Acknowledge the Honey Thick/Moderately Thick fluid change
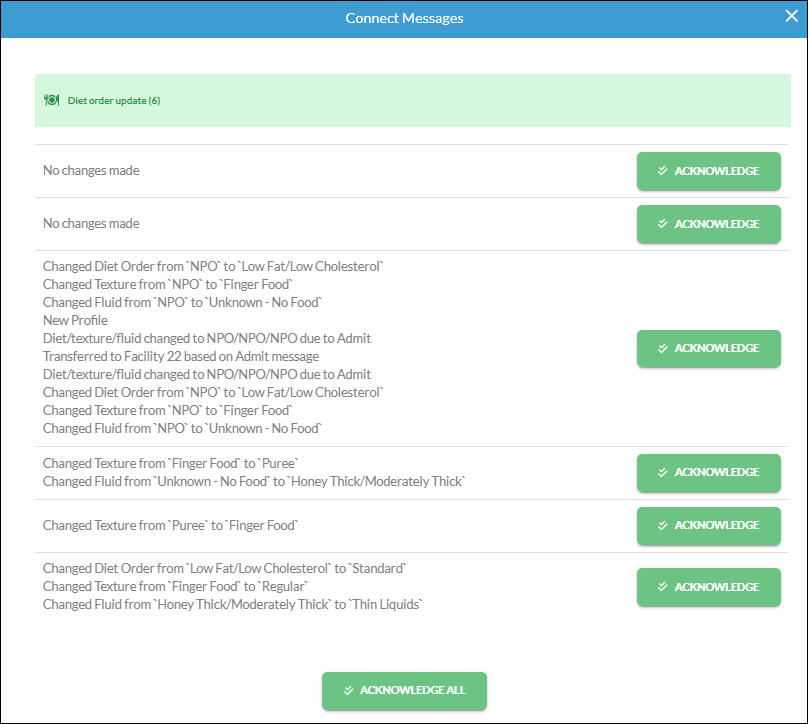This screenshot has height=724, width=808. (x=709, y=473)
